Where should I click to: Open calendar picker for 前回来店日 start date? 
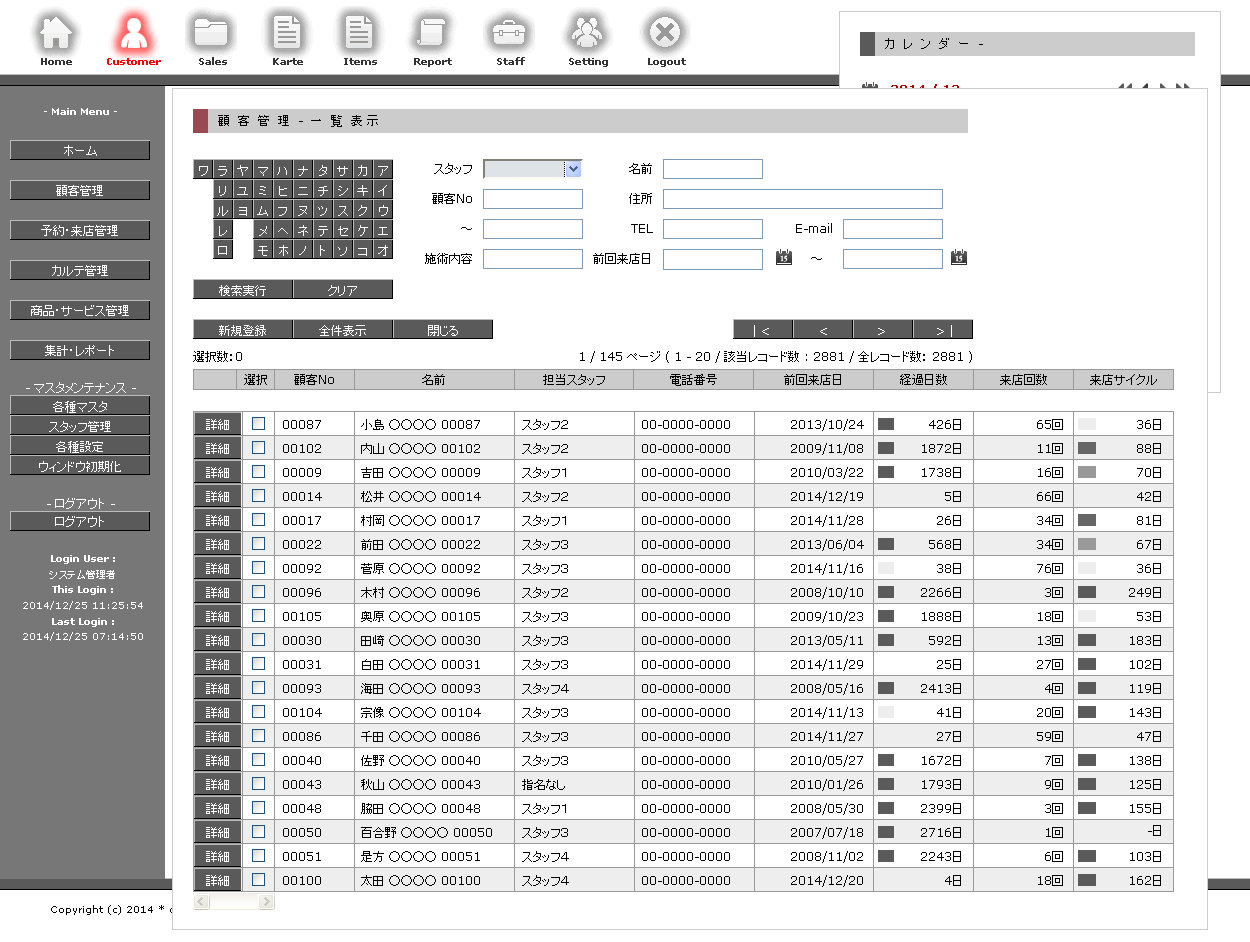click(784, 258)
